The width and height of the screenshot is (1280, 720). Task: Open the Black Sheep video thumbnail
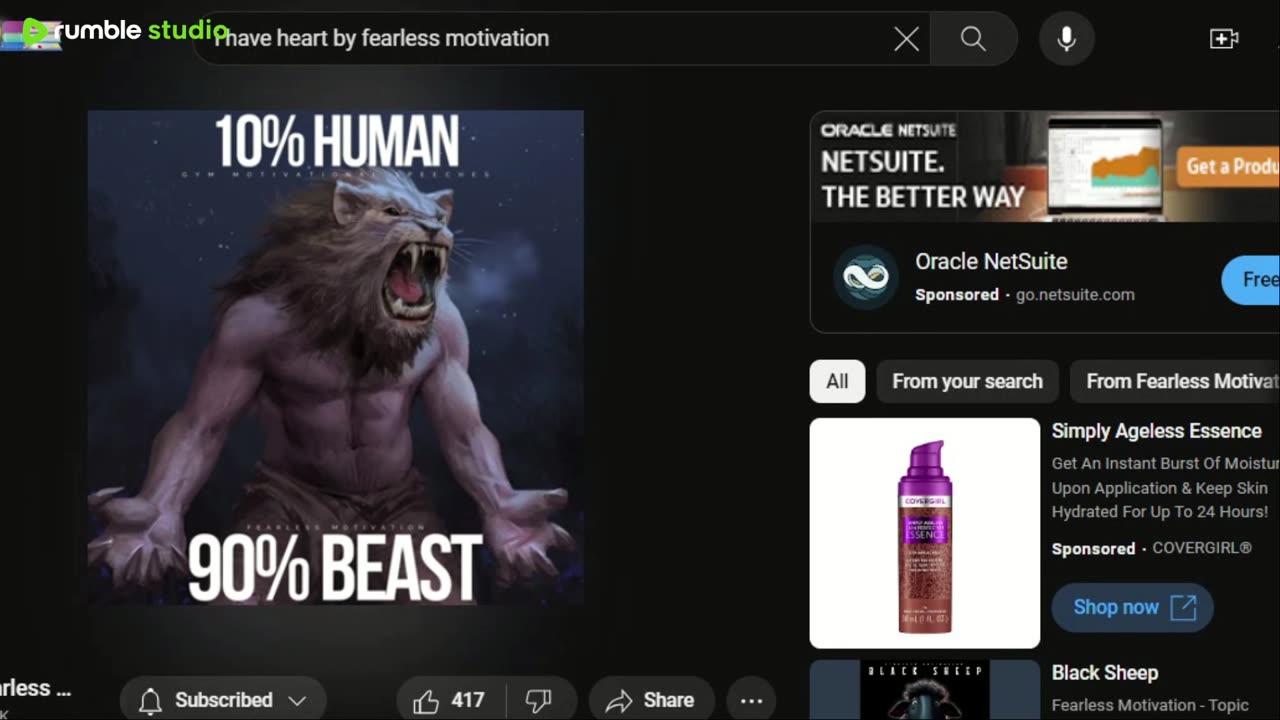tap(925, 690)
